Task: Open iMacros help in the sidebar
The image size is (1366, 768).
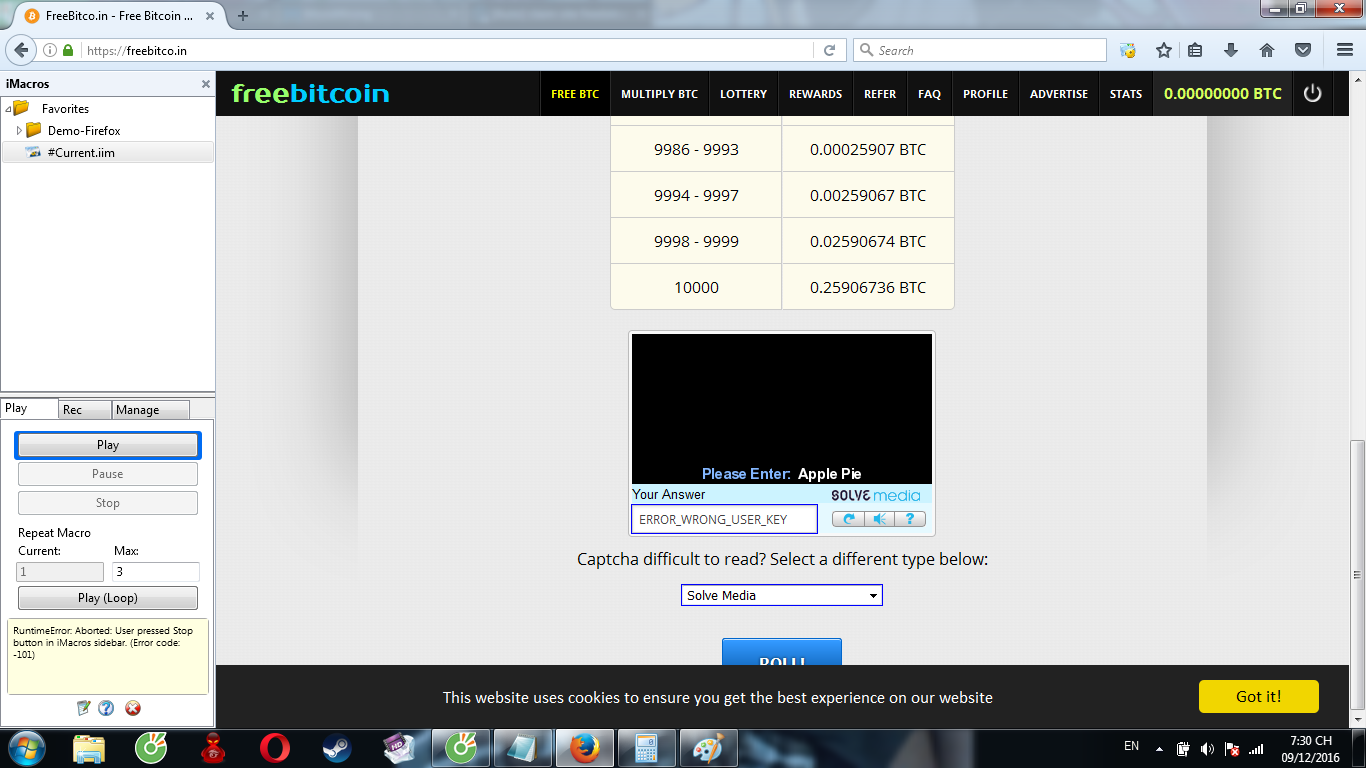Action: 106,708
